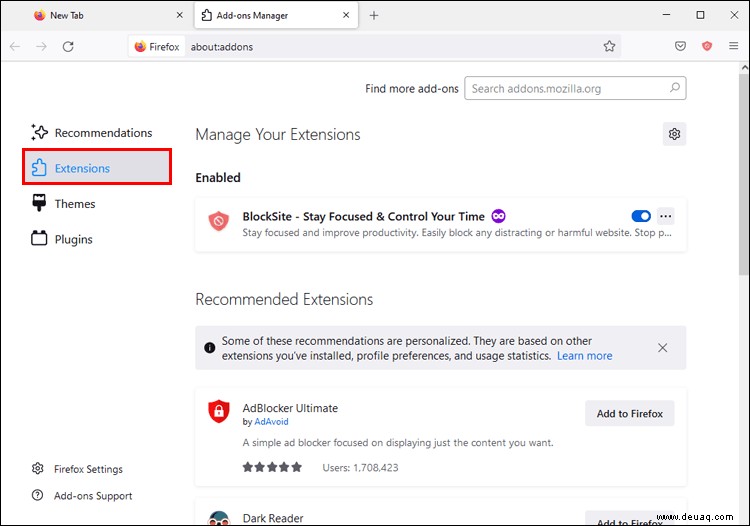Maximize the Firefox window
Screen dimensions: 750x526
[x=700, y=15]
